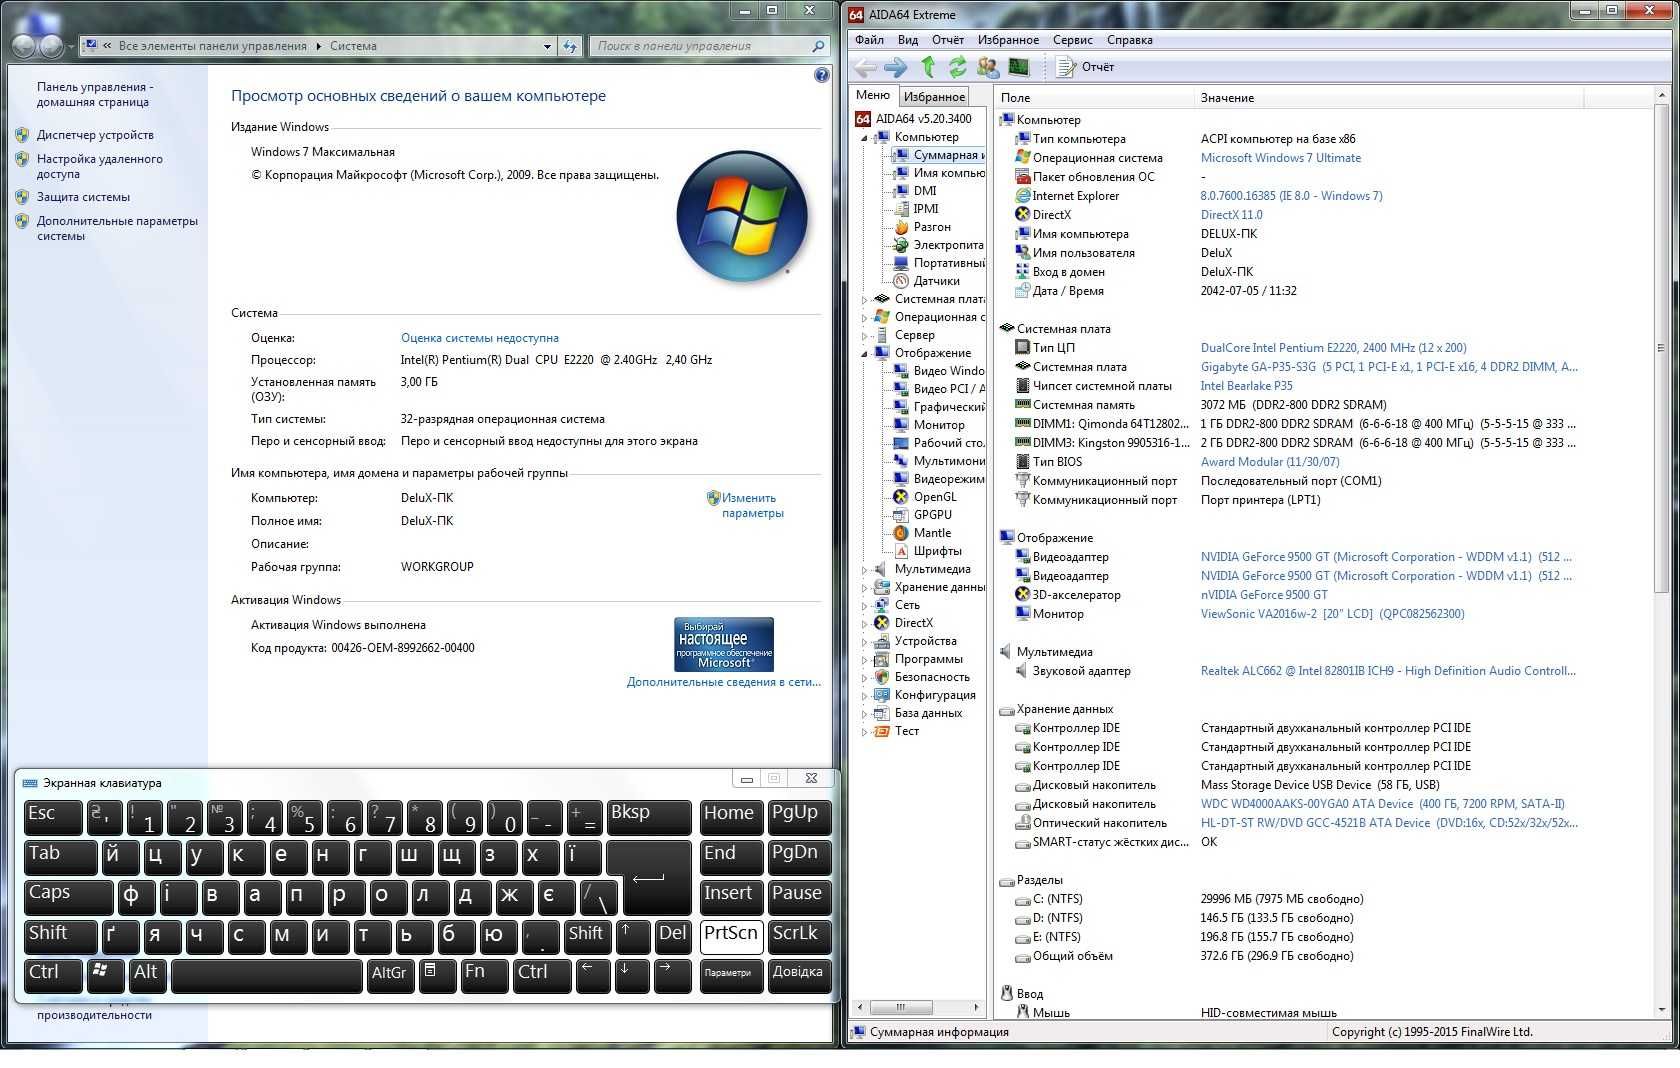Click the refresh icon in AIDA64 toolbar
The width and height of the screenshot is (1680, 1068).
[958, 67]
